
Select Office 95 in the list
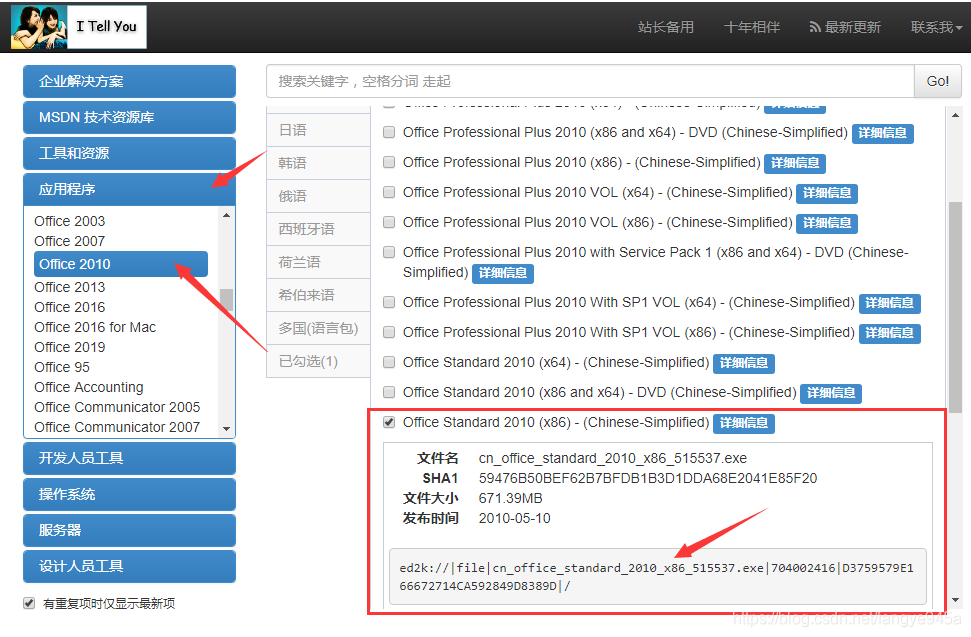tap(62, 367)
